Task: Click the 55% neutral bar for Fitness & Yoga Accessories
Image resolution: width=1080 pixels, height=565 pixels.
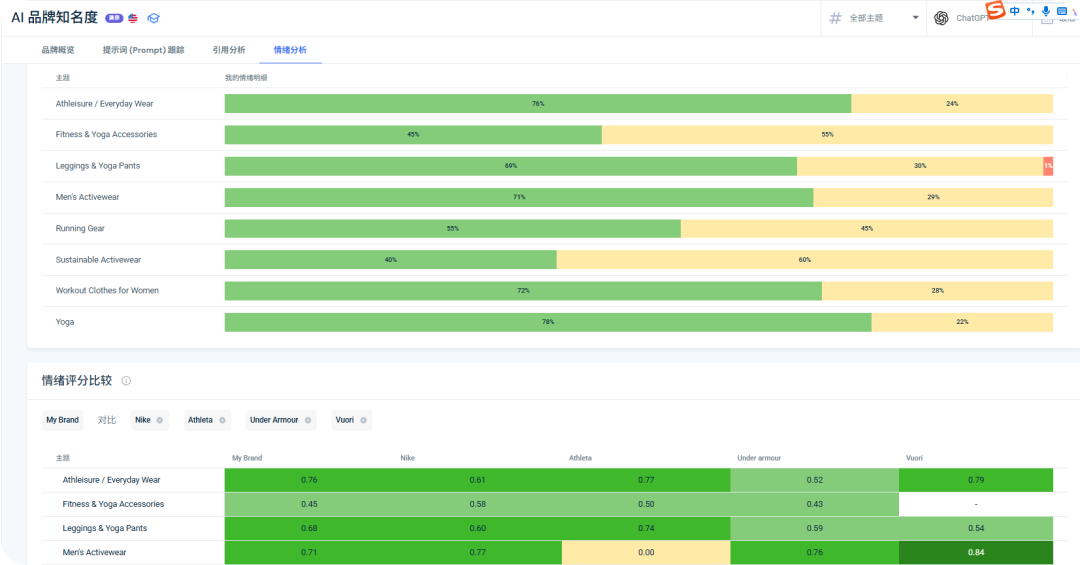Action: coord(827,135)
